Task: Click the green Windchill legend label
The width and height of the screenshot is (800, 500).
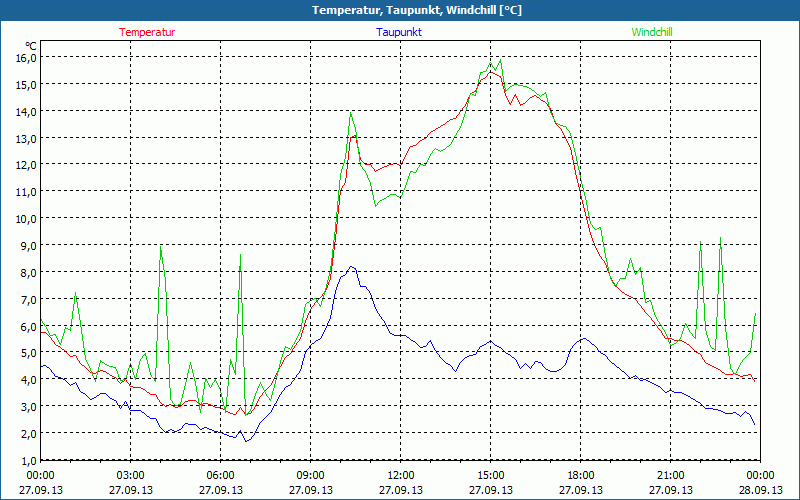Action: pos(652,32)
